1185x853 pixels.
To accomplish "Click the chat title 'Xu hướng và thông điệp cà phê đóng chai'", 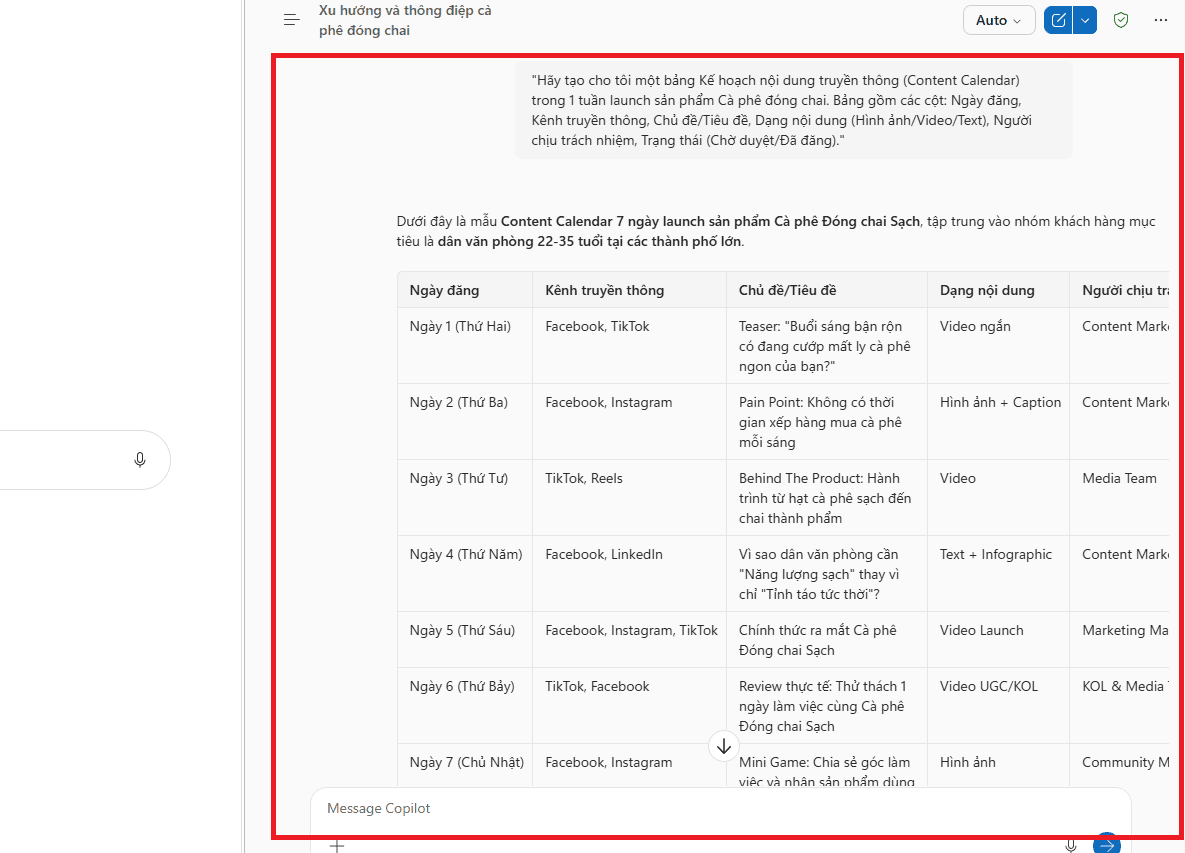I will (x=405, y=20).
